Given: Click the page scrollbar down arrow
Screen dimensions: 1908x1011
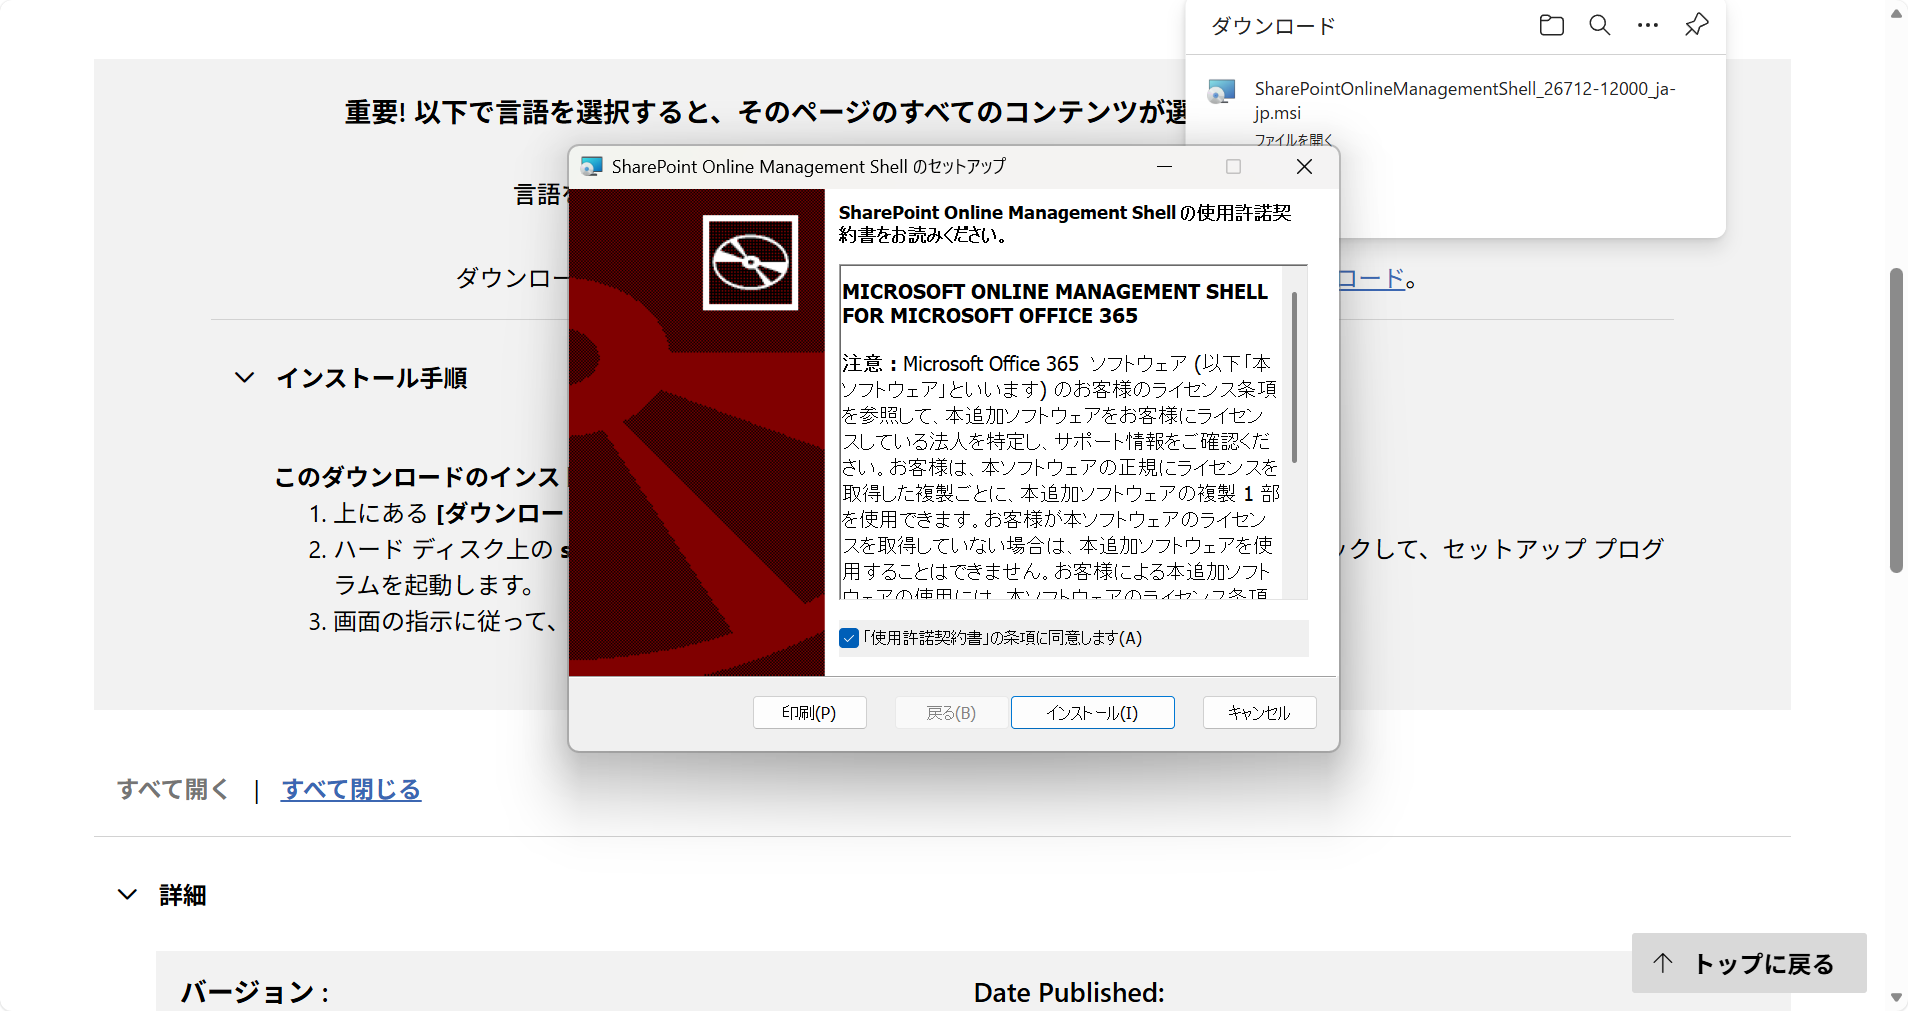Looking at the screenshot, I should pyautogui.click(x=1896, y=997).
